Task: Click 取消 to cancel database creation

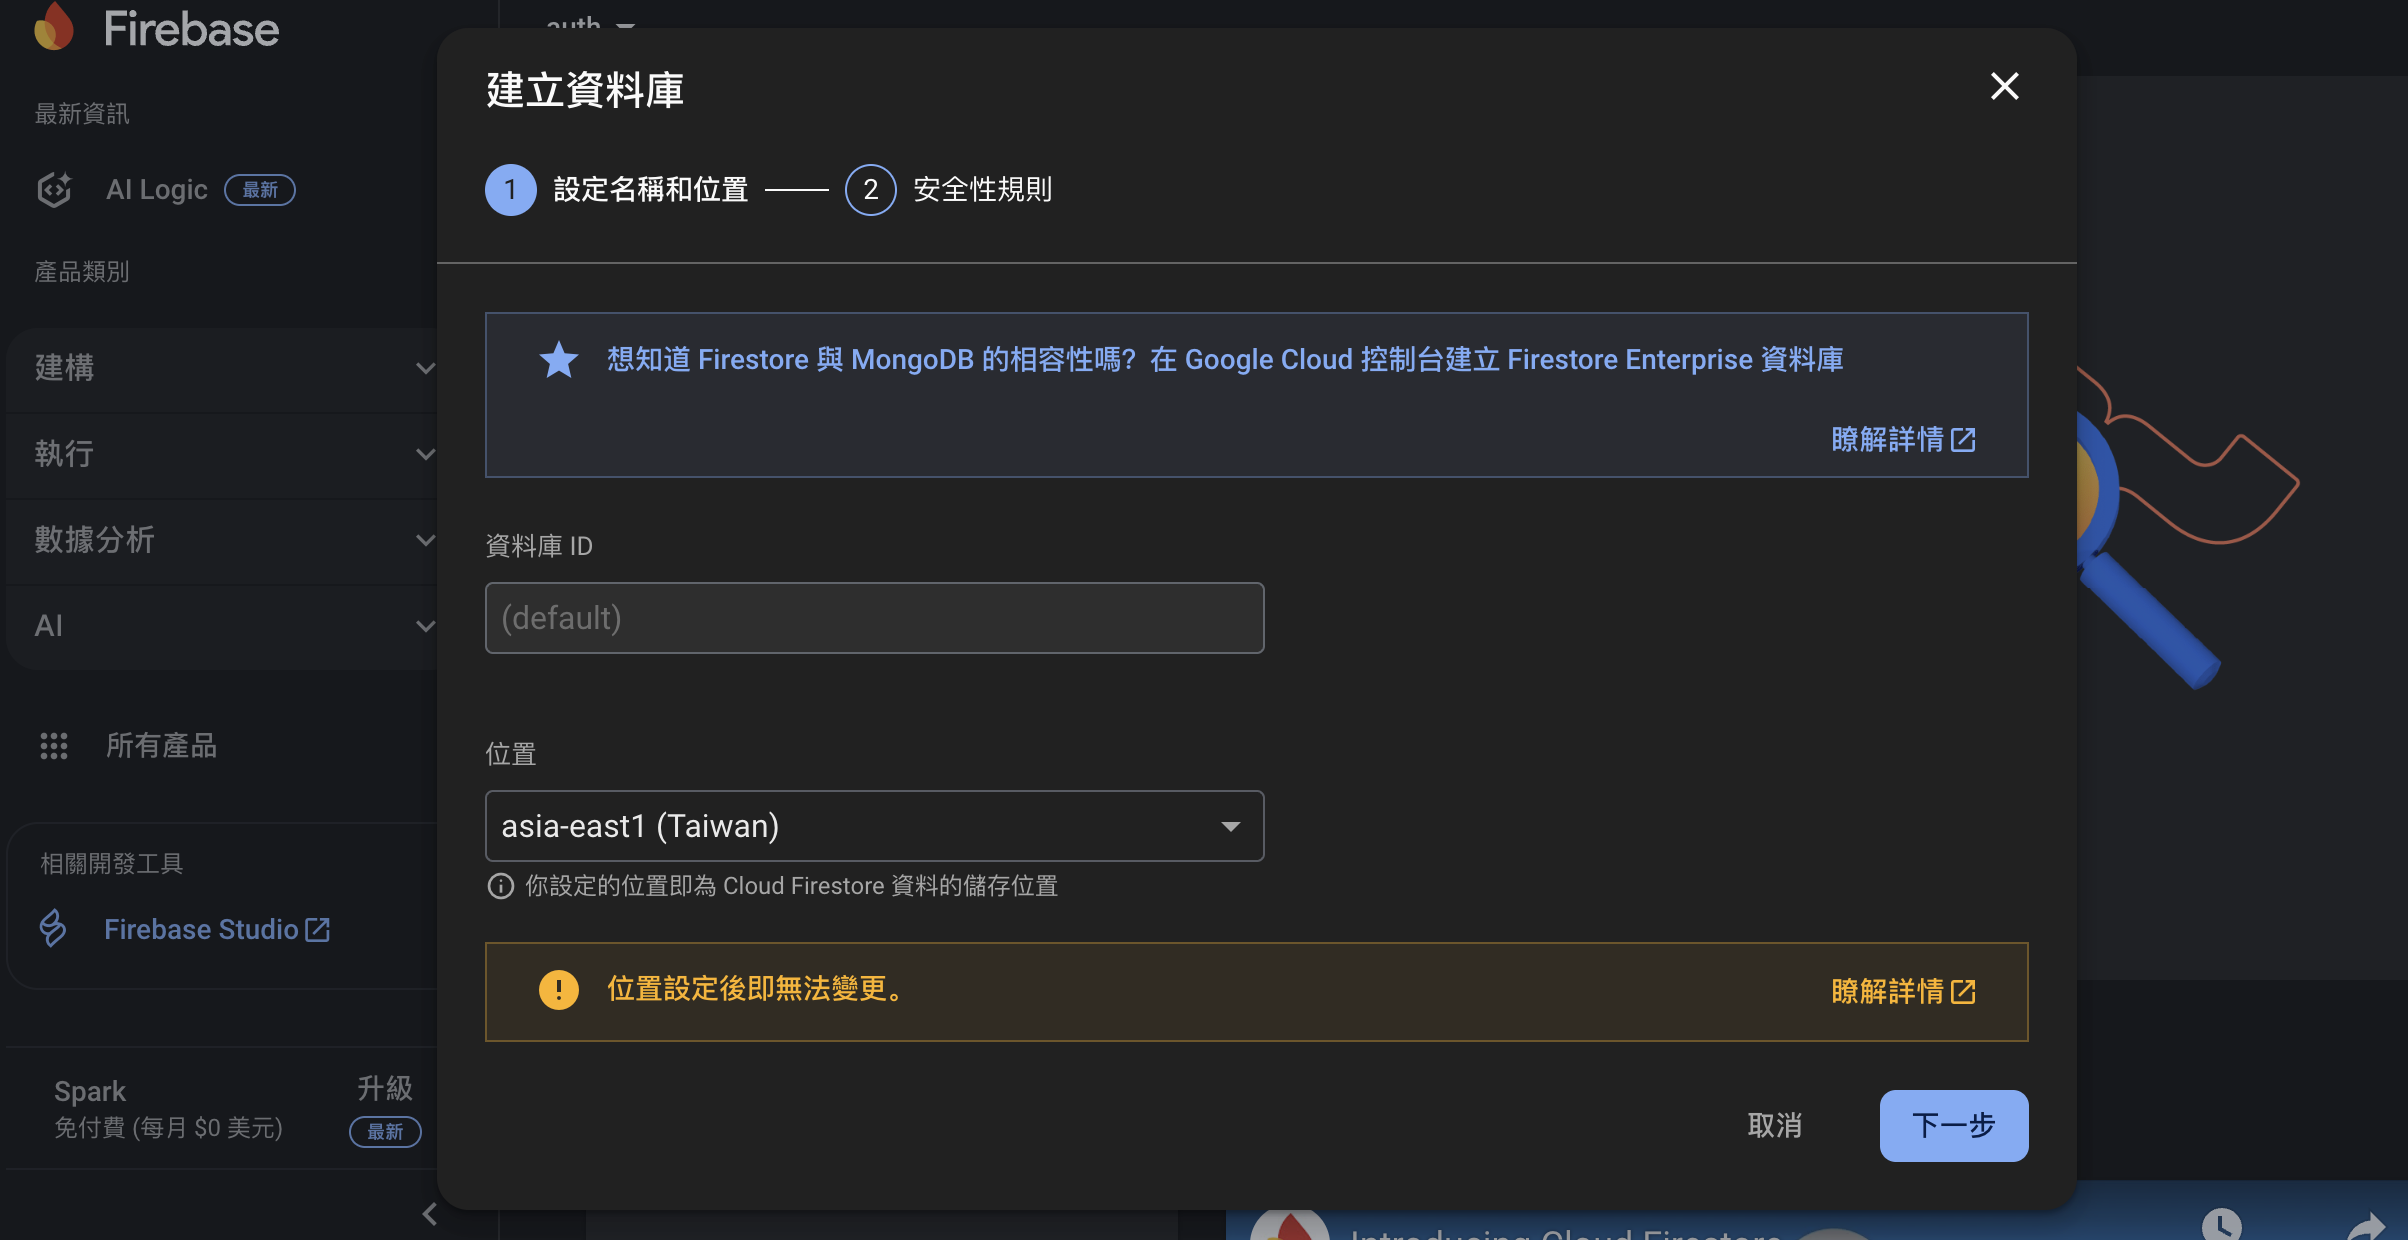Action: 1775,1125
